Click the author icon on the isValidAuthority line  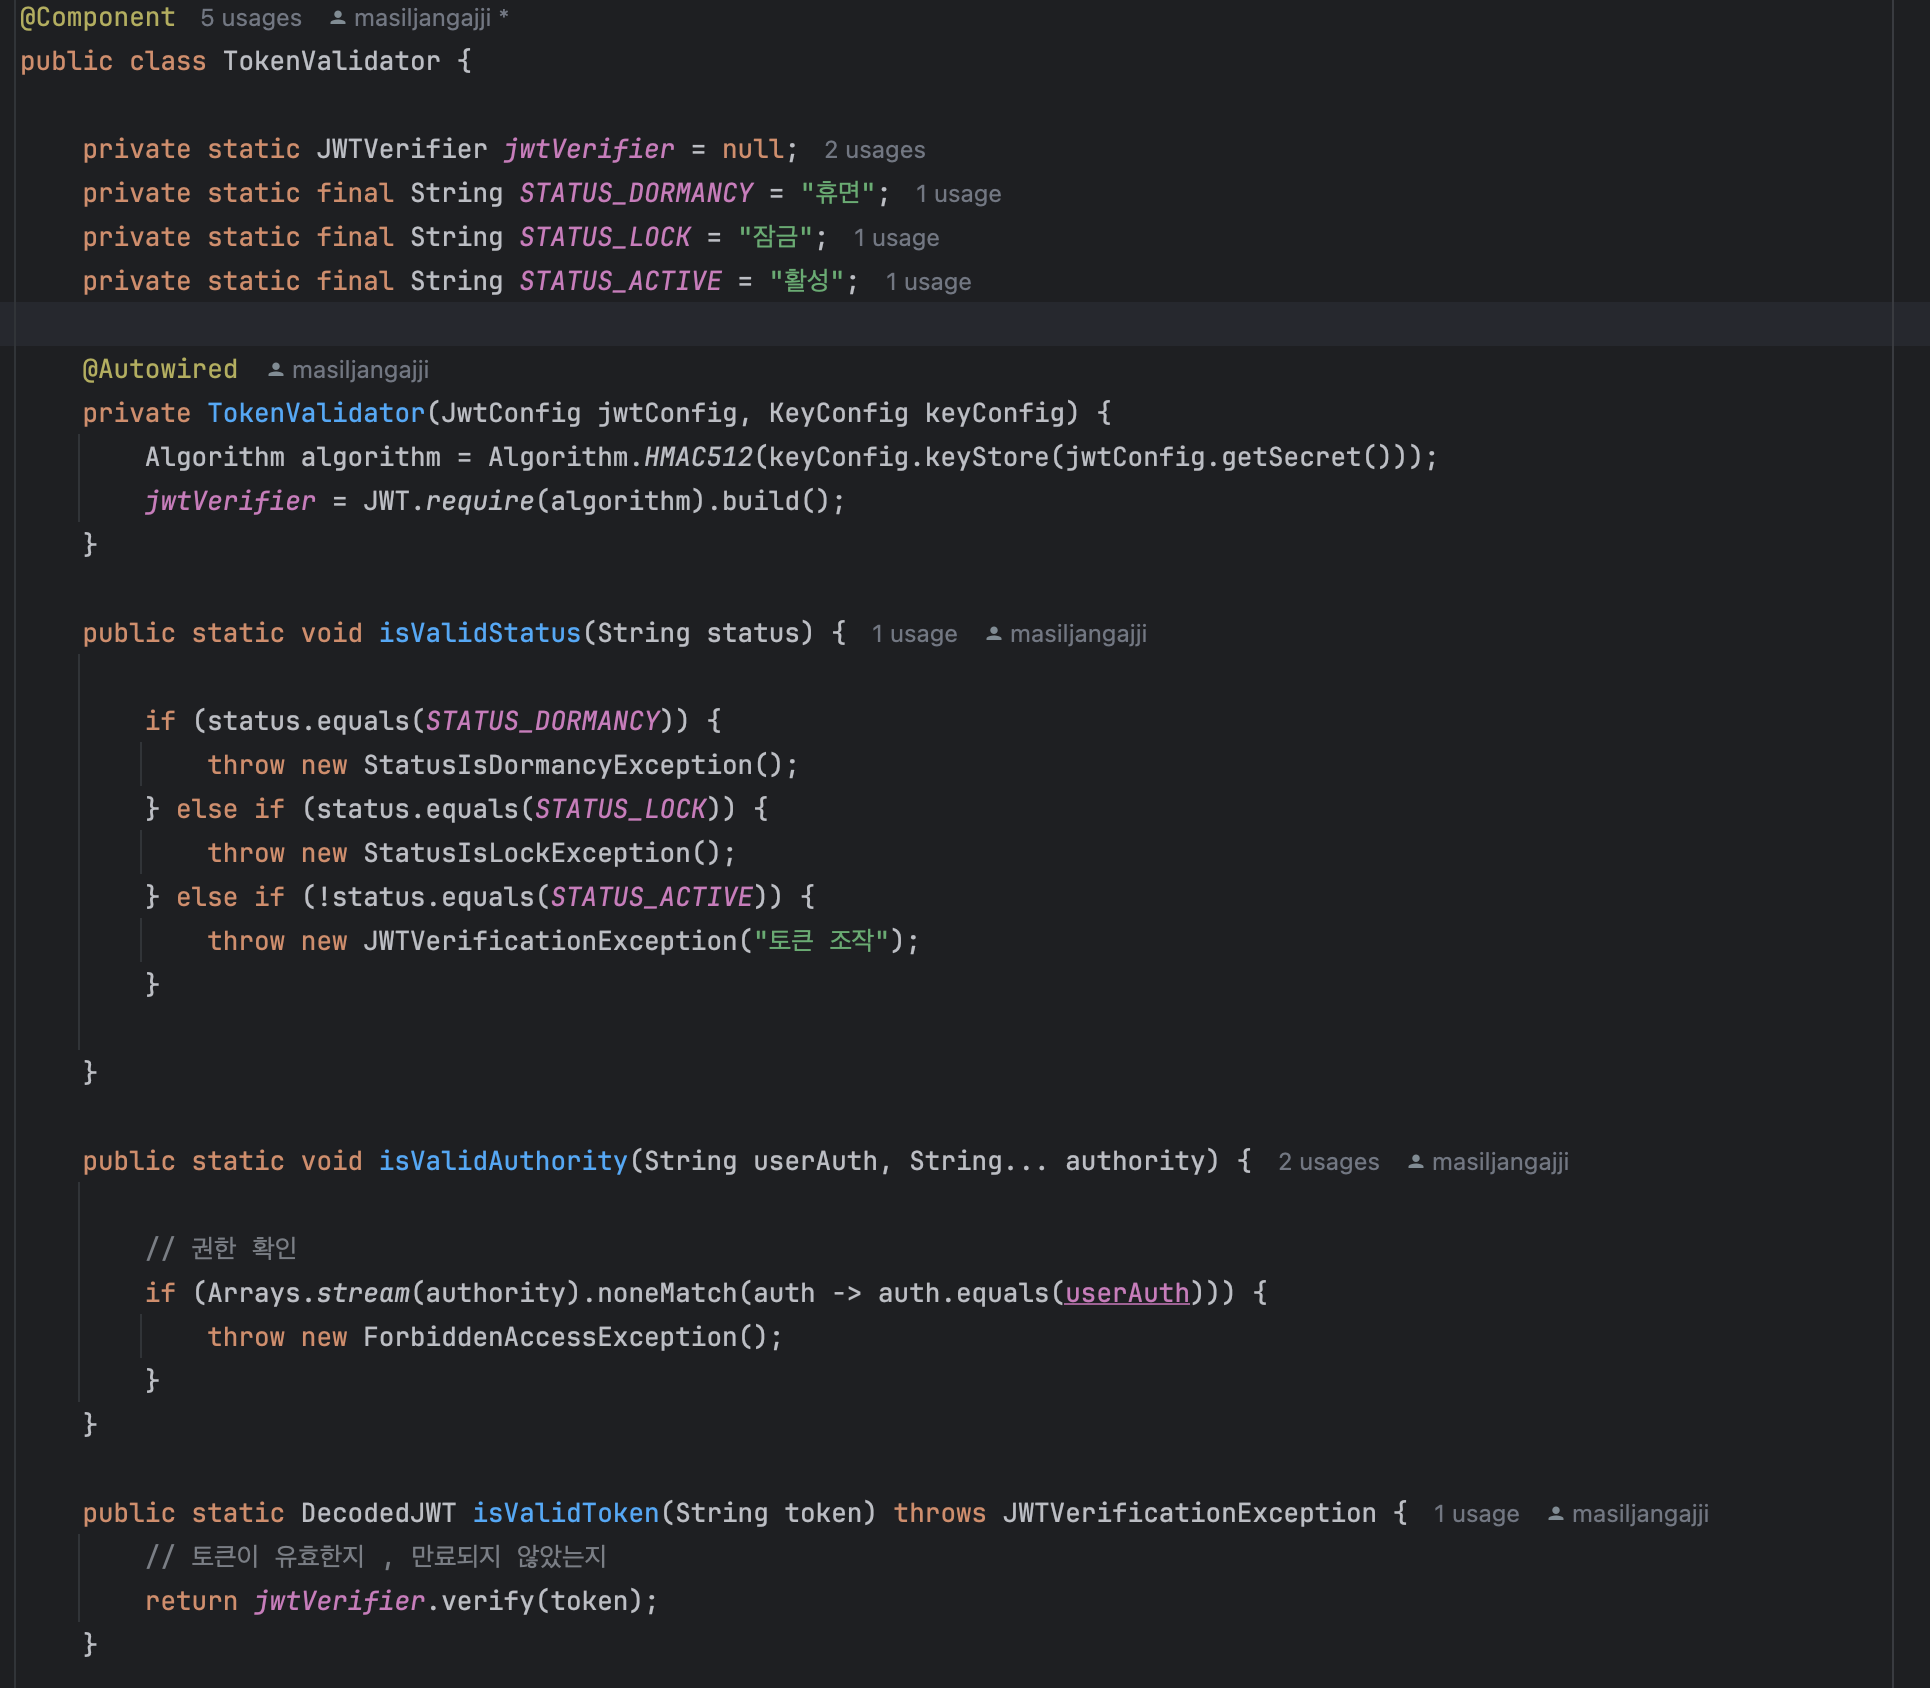click(1415, 1162)
